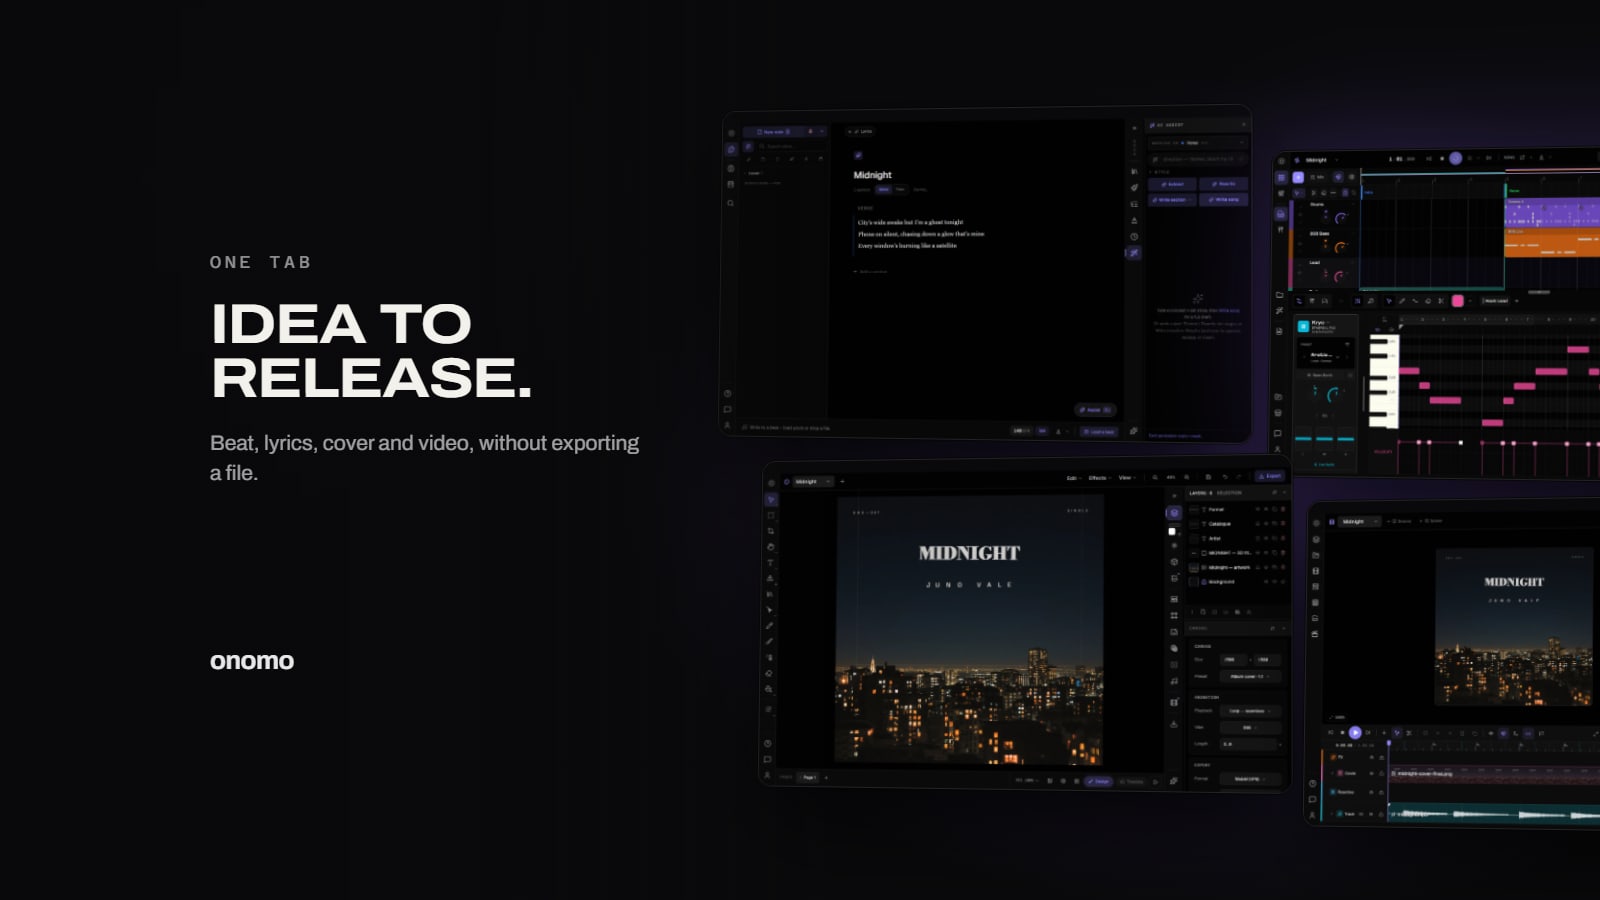This screenshot has height=900, width=1600.
Task: Click the canvas width input field
Action: (1233, 660)
